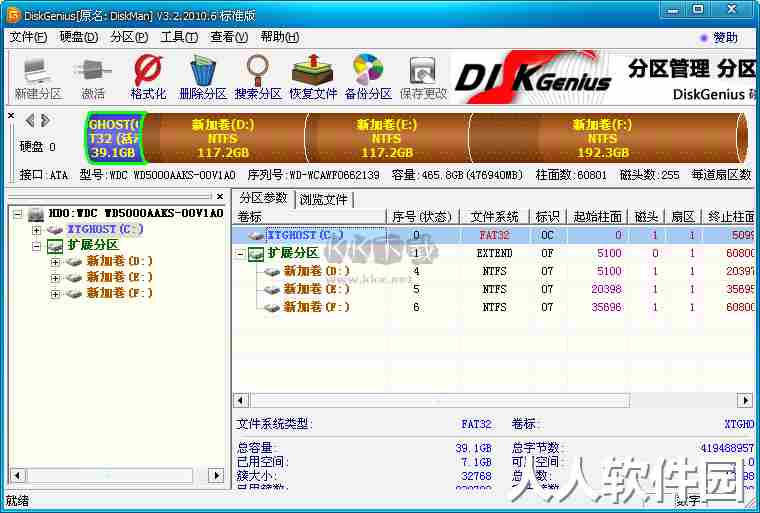Select GHOST 39.1GB partition in disk map
The image size is (760, 513).
click(115, 138)
